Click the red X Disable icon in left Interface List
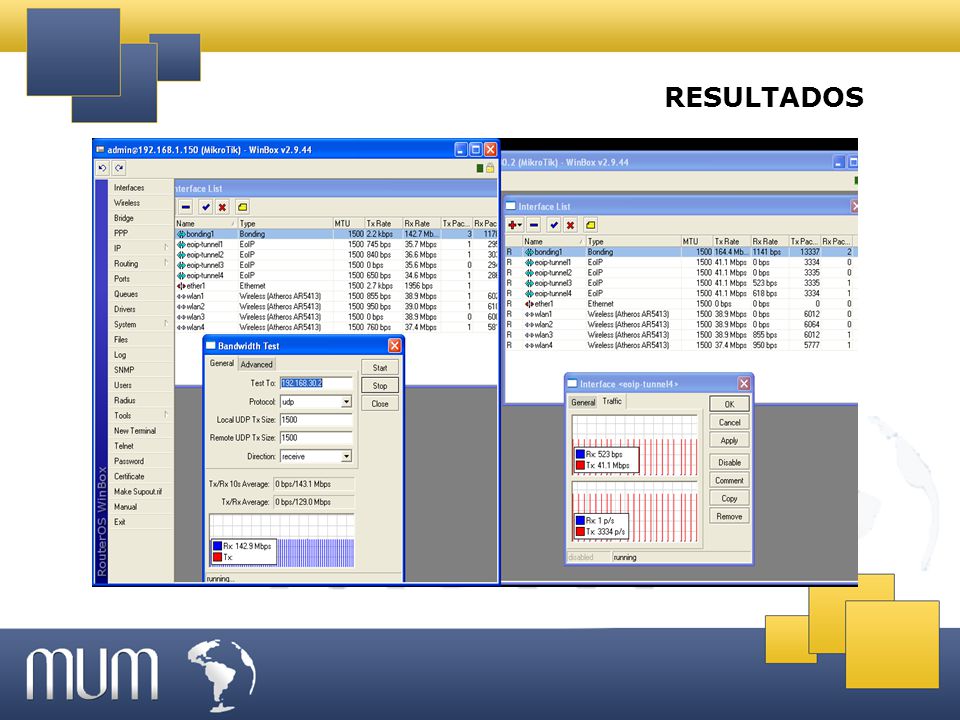960x720 pixels. (222, 207)
